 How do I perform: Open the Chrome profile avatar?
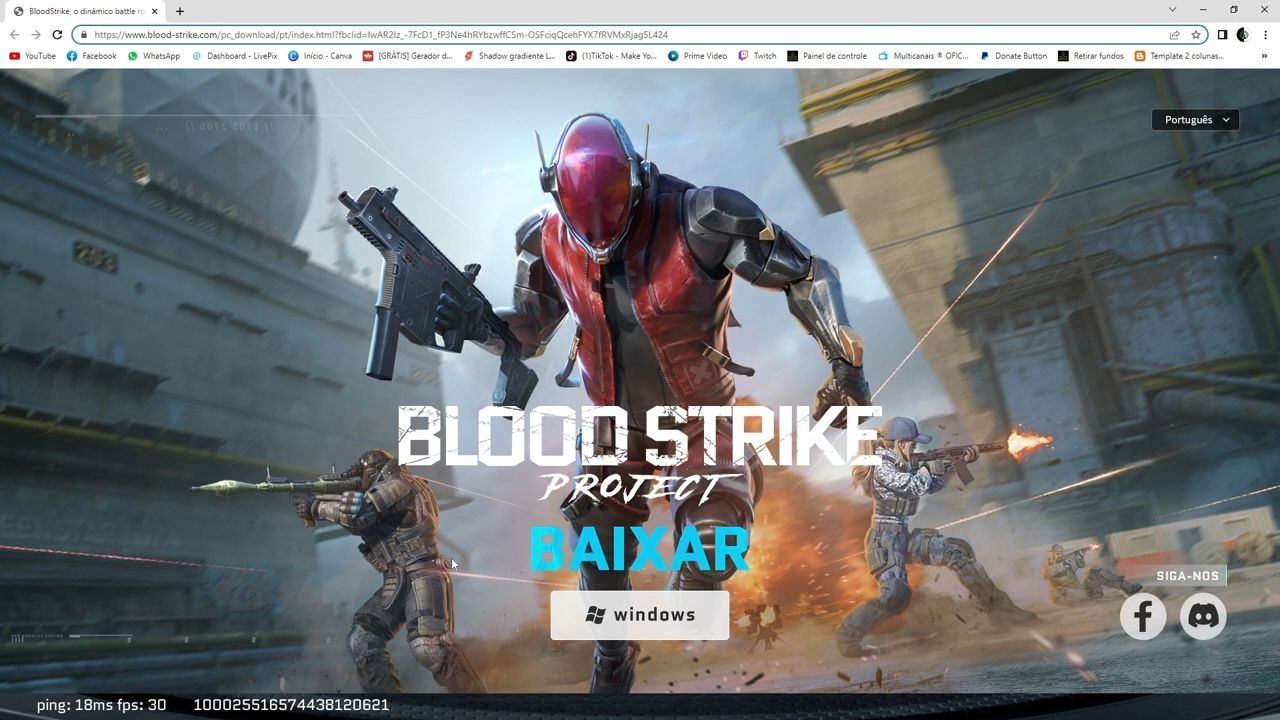click(1243, 35)
